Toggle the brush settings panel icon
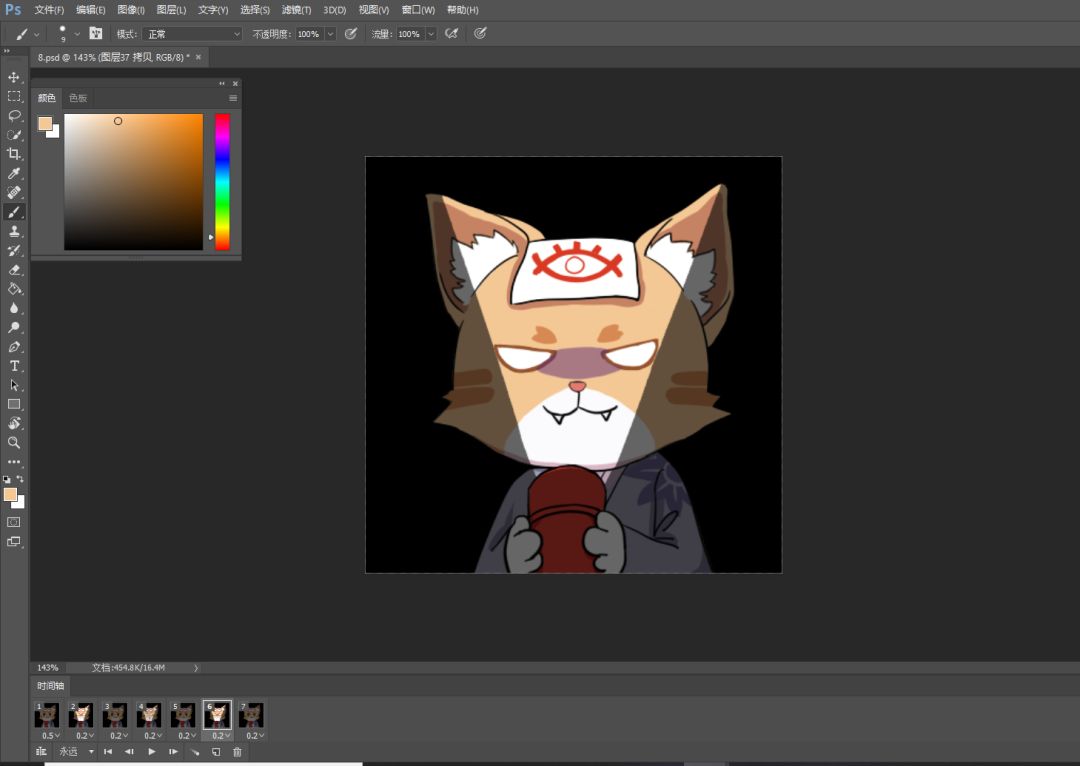Screen dimensions: 1080x766 click(x=96, y=33)
